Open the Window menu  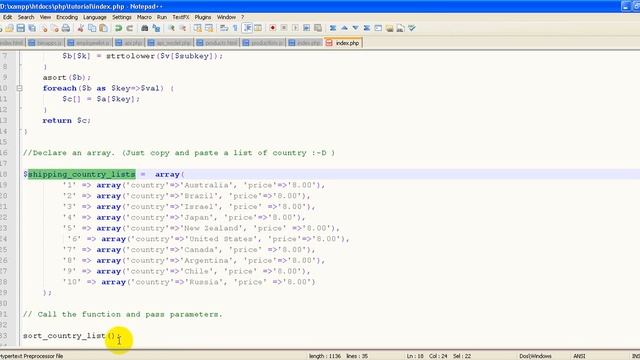(226, 17)
